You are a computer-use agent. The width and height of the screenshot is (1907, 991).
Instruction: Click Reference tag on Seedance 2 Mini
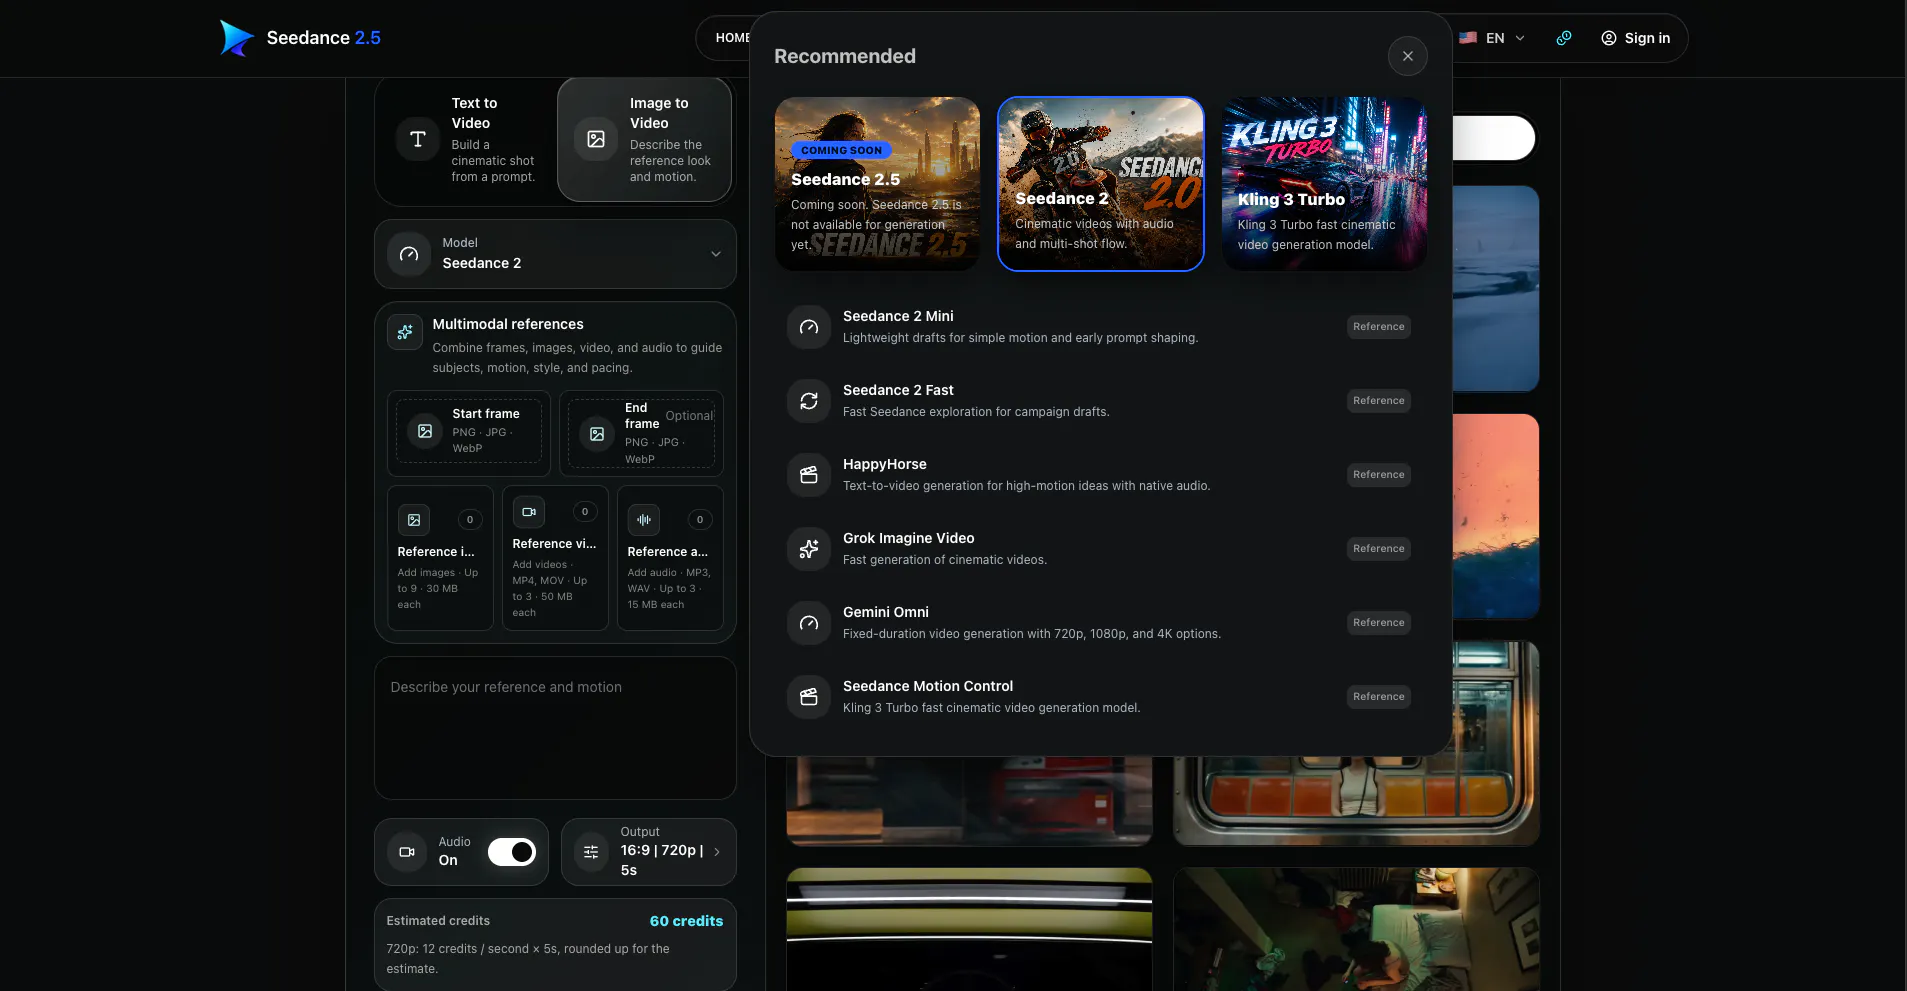tap(1379, 327)
